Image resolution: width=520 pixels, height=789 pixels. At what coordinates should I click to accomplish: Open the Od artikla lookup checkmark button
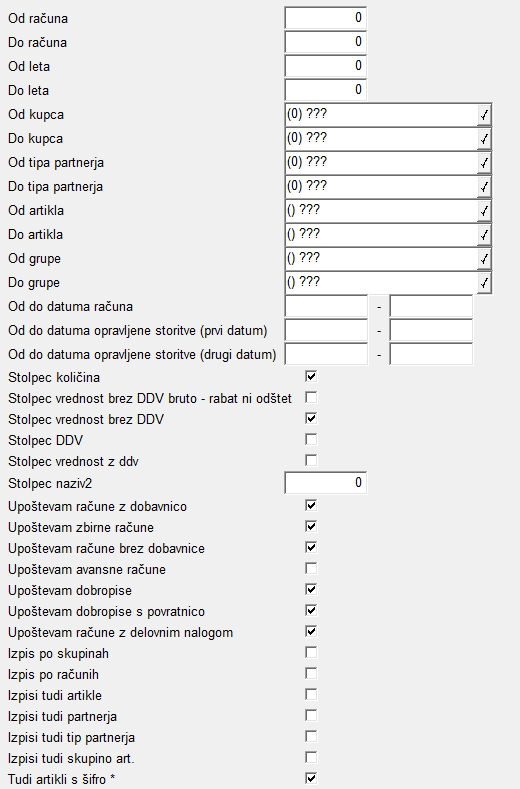pos(484,211)
